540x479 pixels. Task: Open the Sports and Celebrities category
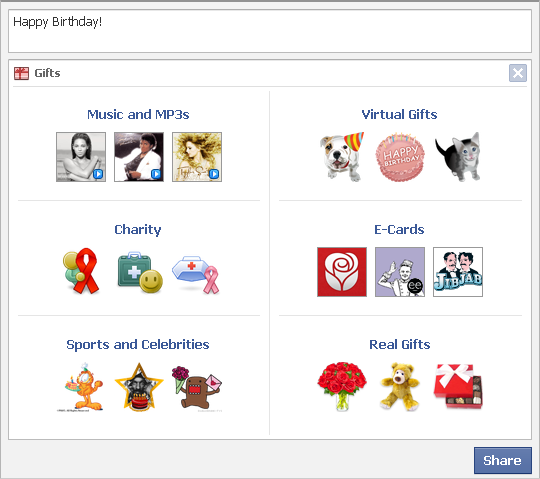click(138, 344)
